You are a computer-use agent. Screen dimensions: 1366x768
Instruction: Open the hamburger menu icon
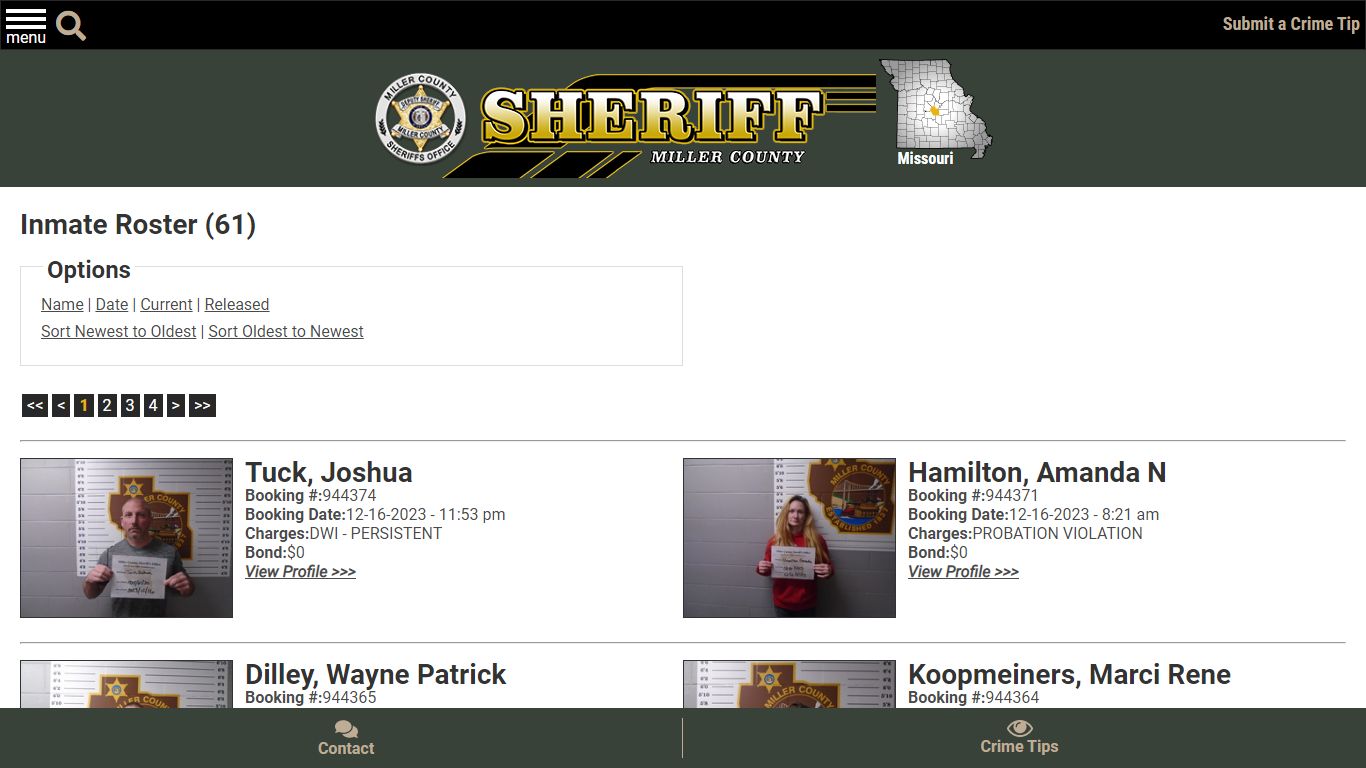(26, 25)
